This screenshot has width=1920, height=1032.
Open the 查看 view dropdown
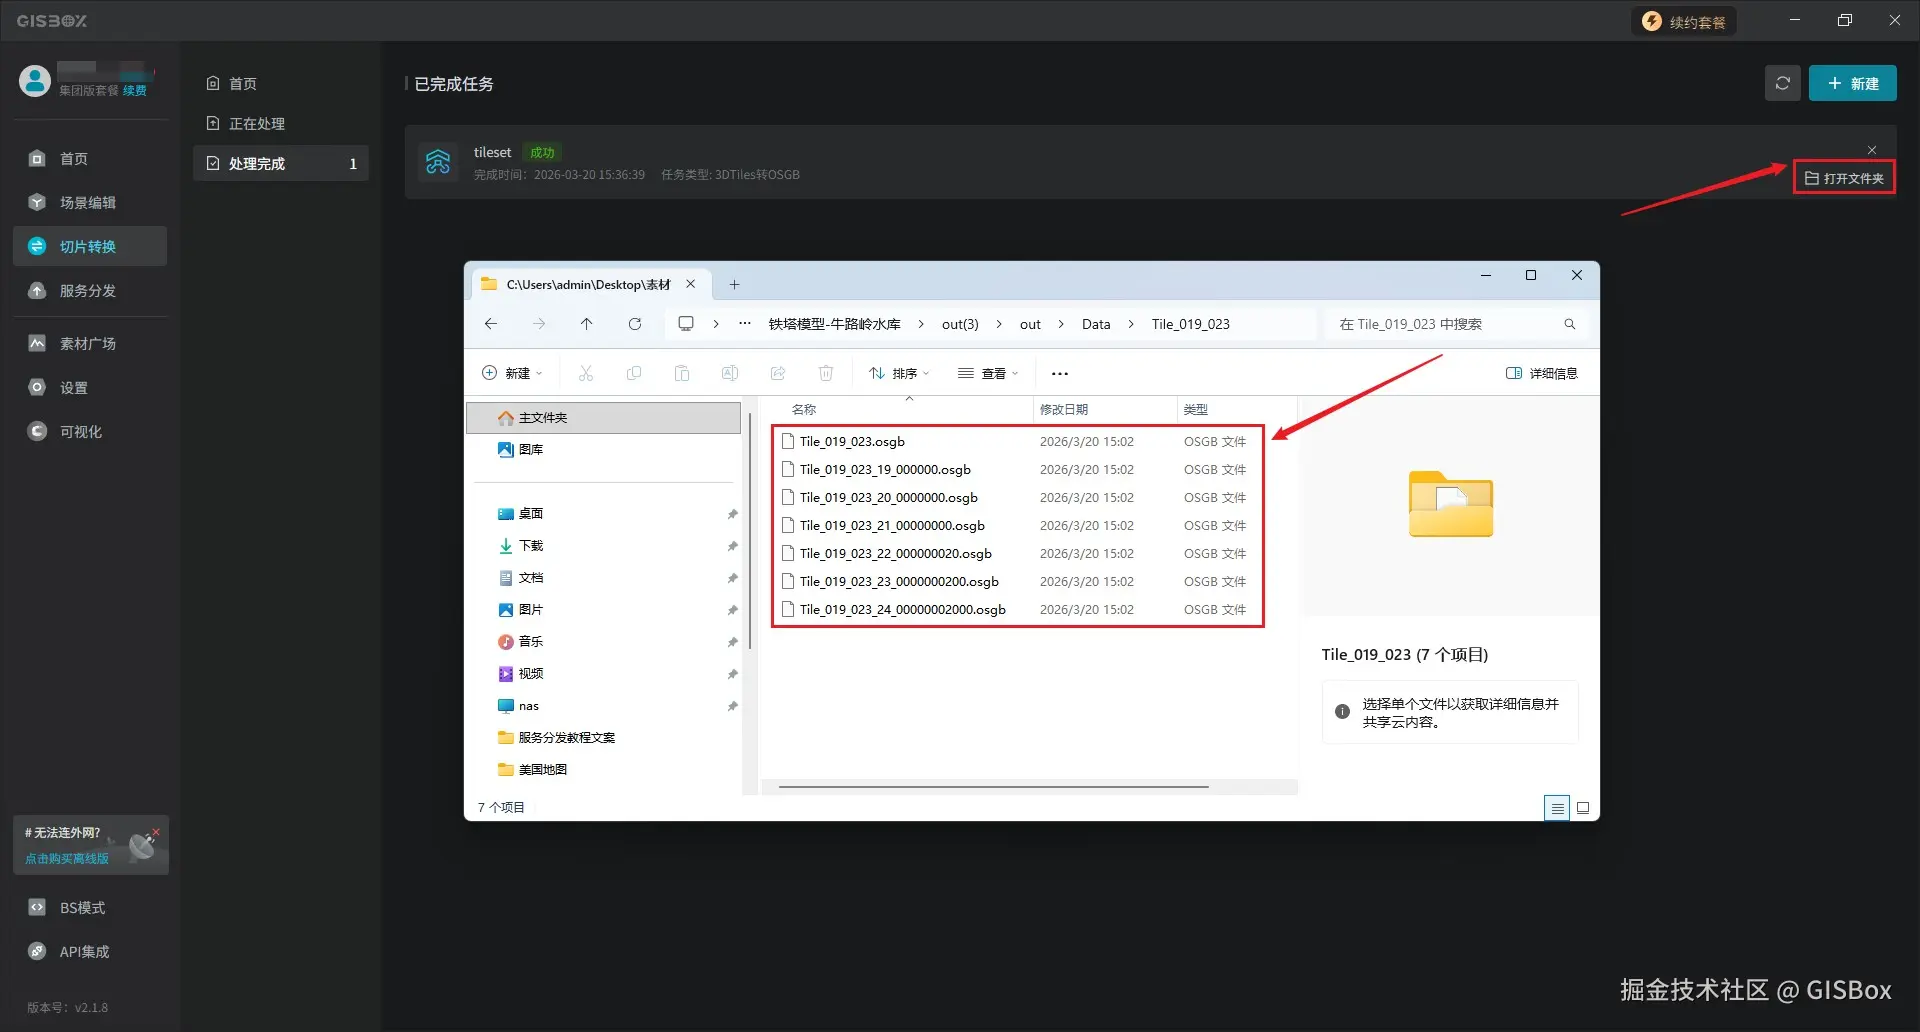[x=988, y=374]
